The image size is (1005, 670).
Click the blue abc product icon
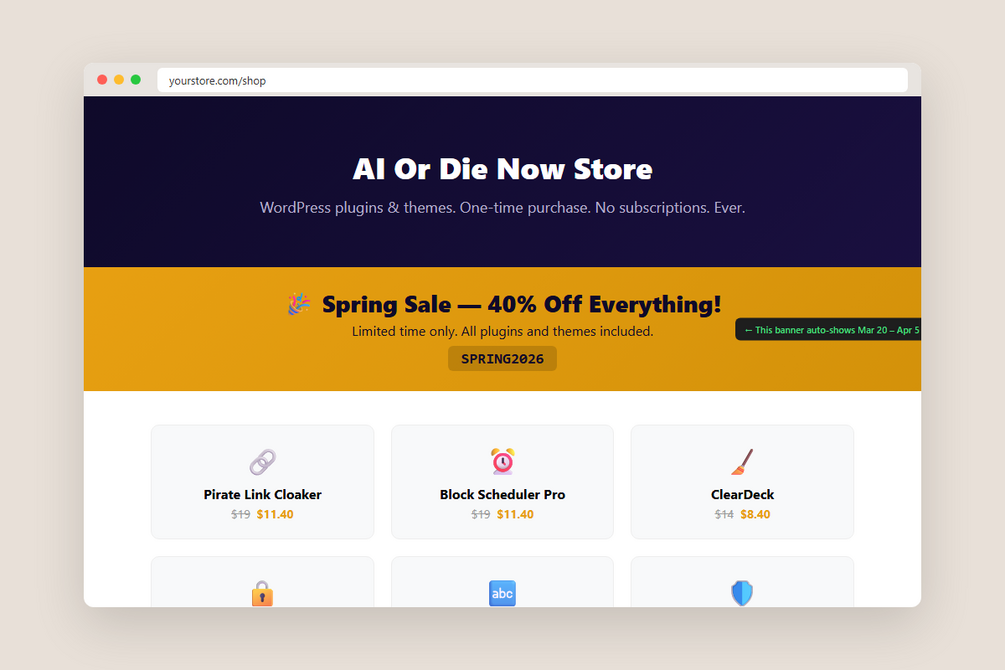pos(502,594)
